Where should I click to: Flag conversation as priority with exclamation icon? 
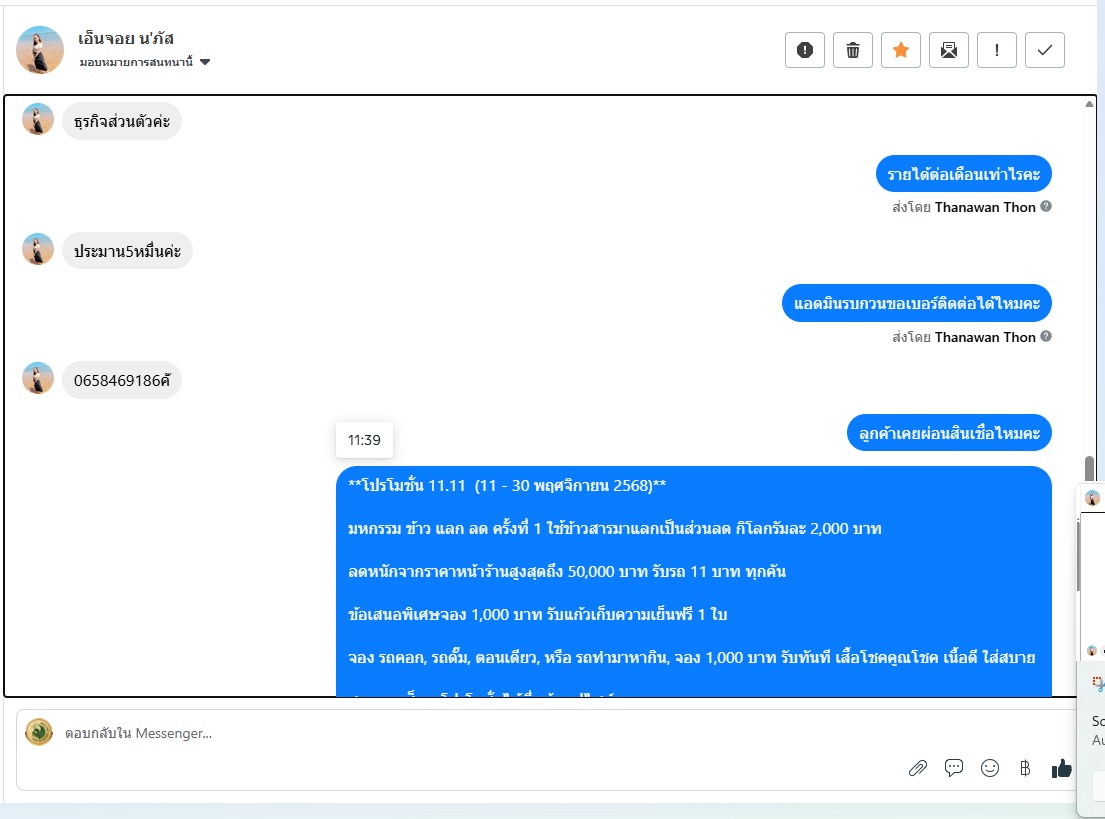pos(996,50)
